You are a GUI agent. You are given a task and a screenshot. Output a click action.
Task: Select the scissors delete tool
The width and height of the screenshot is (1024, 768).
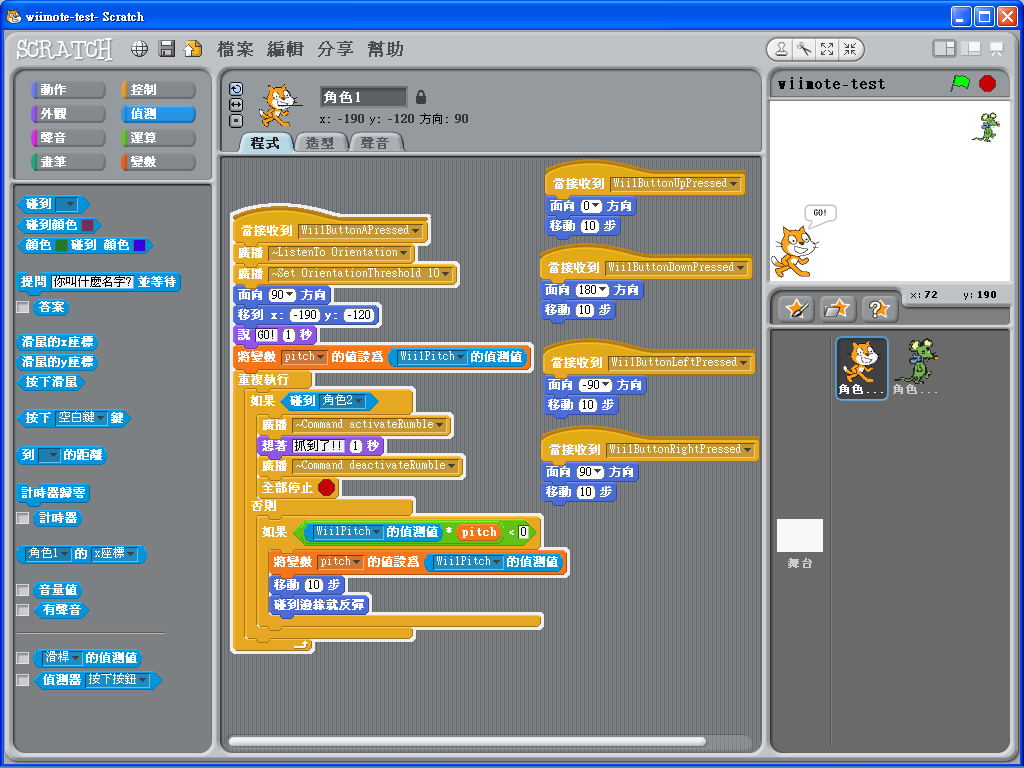(804, 48)
